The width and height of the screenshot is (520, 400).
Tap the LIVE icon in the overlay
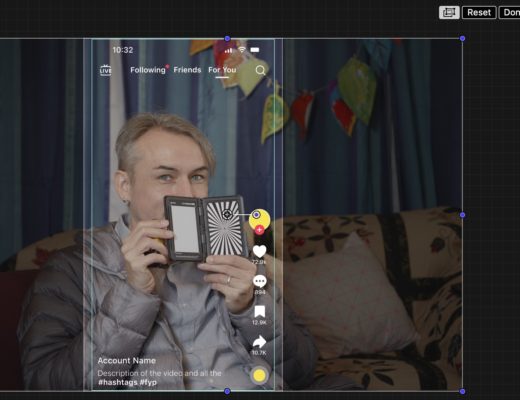tap(105, 70)
